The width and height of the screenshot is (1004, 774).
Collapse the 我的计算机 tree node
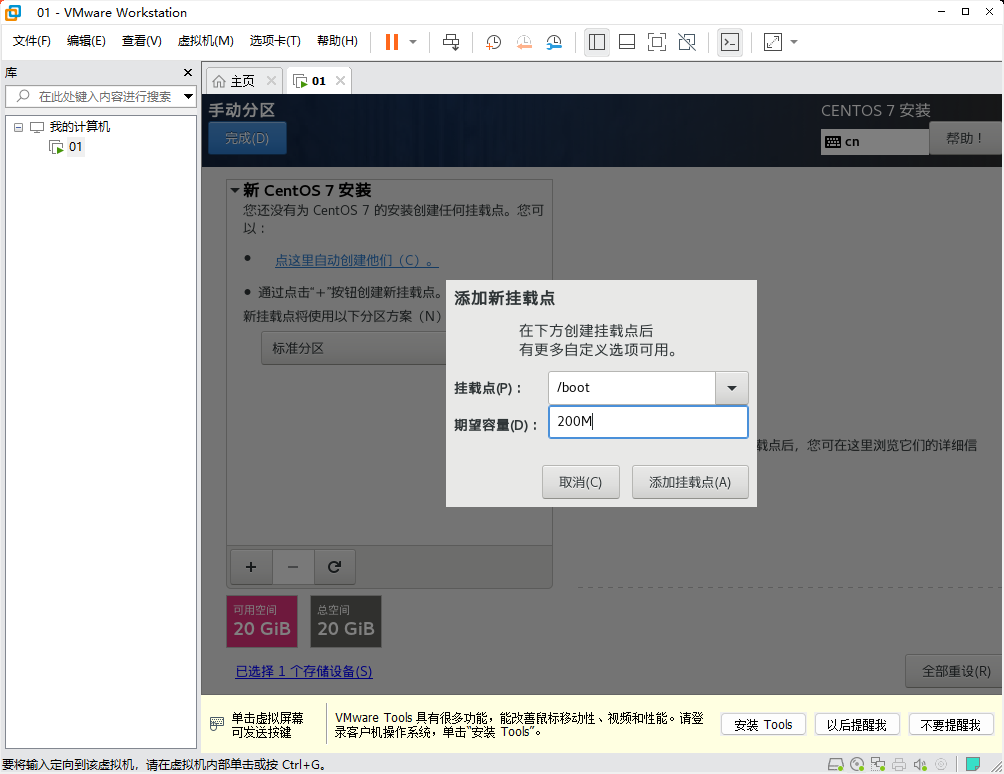[x=19, y=127]
